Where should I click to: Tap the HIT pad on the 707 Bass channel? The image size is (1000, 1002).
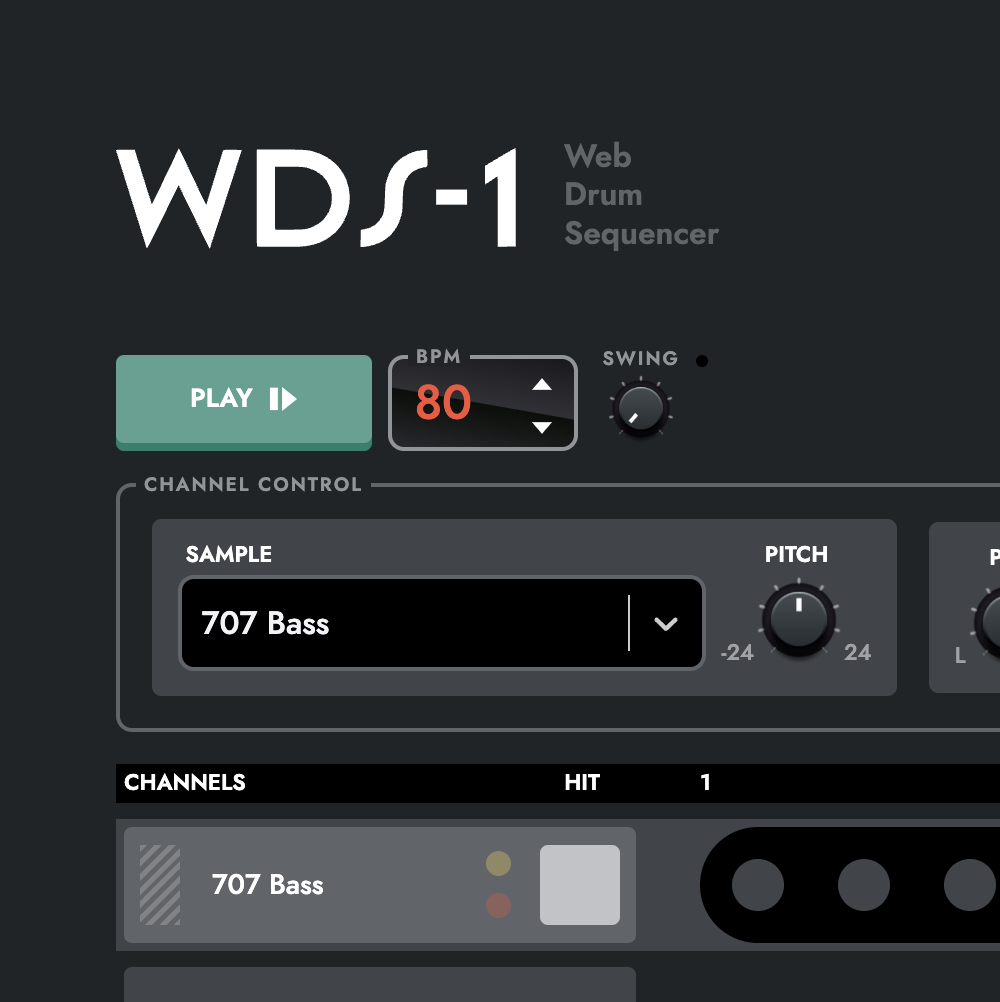(x=580, y=885)
